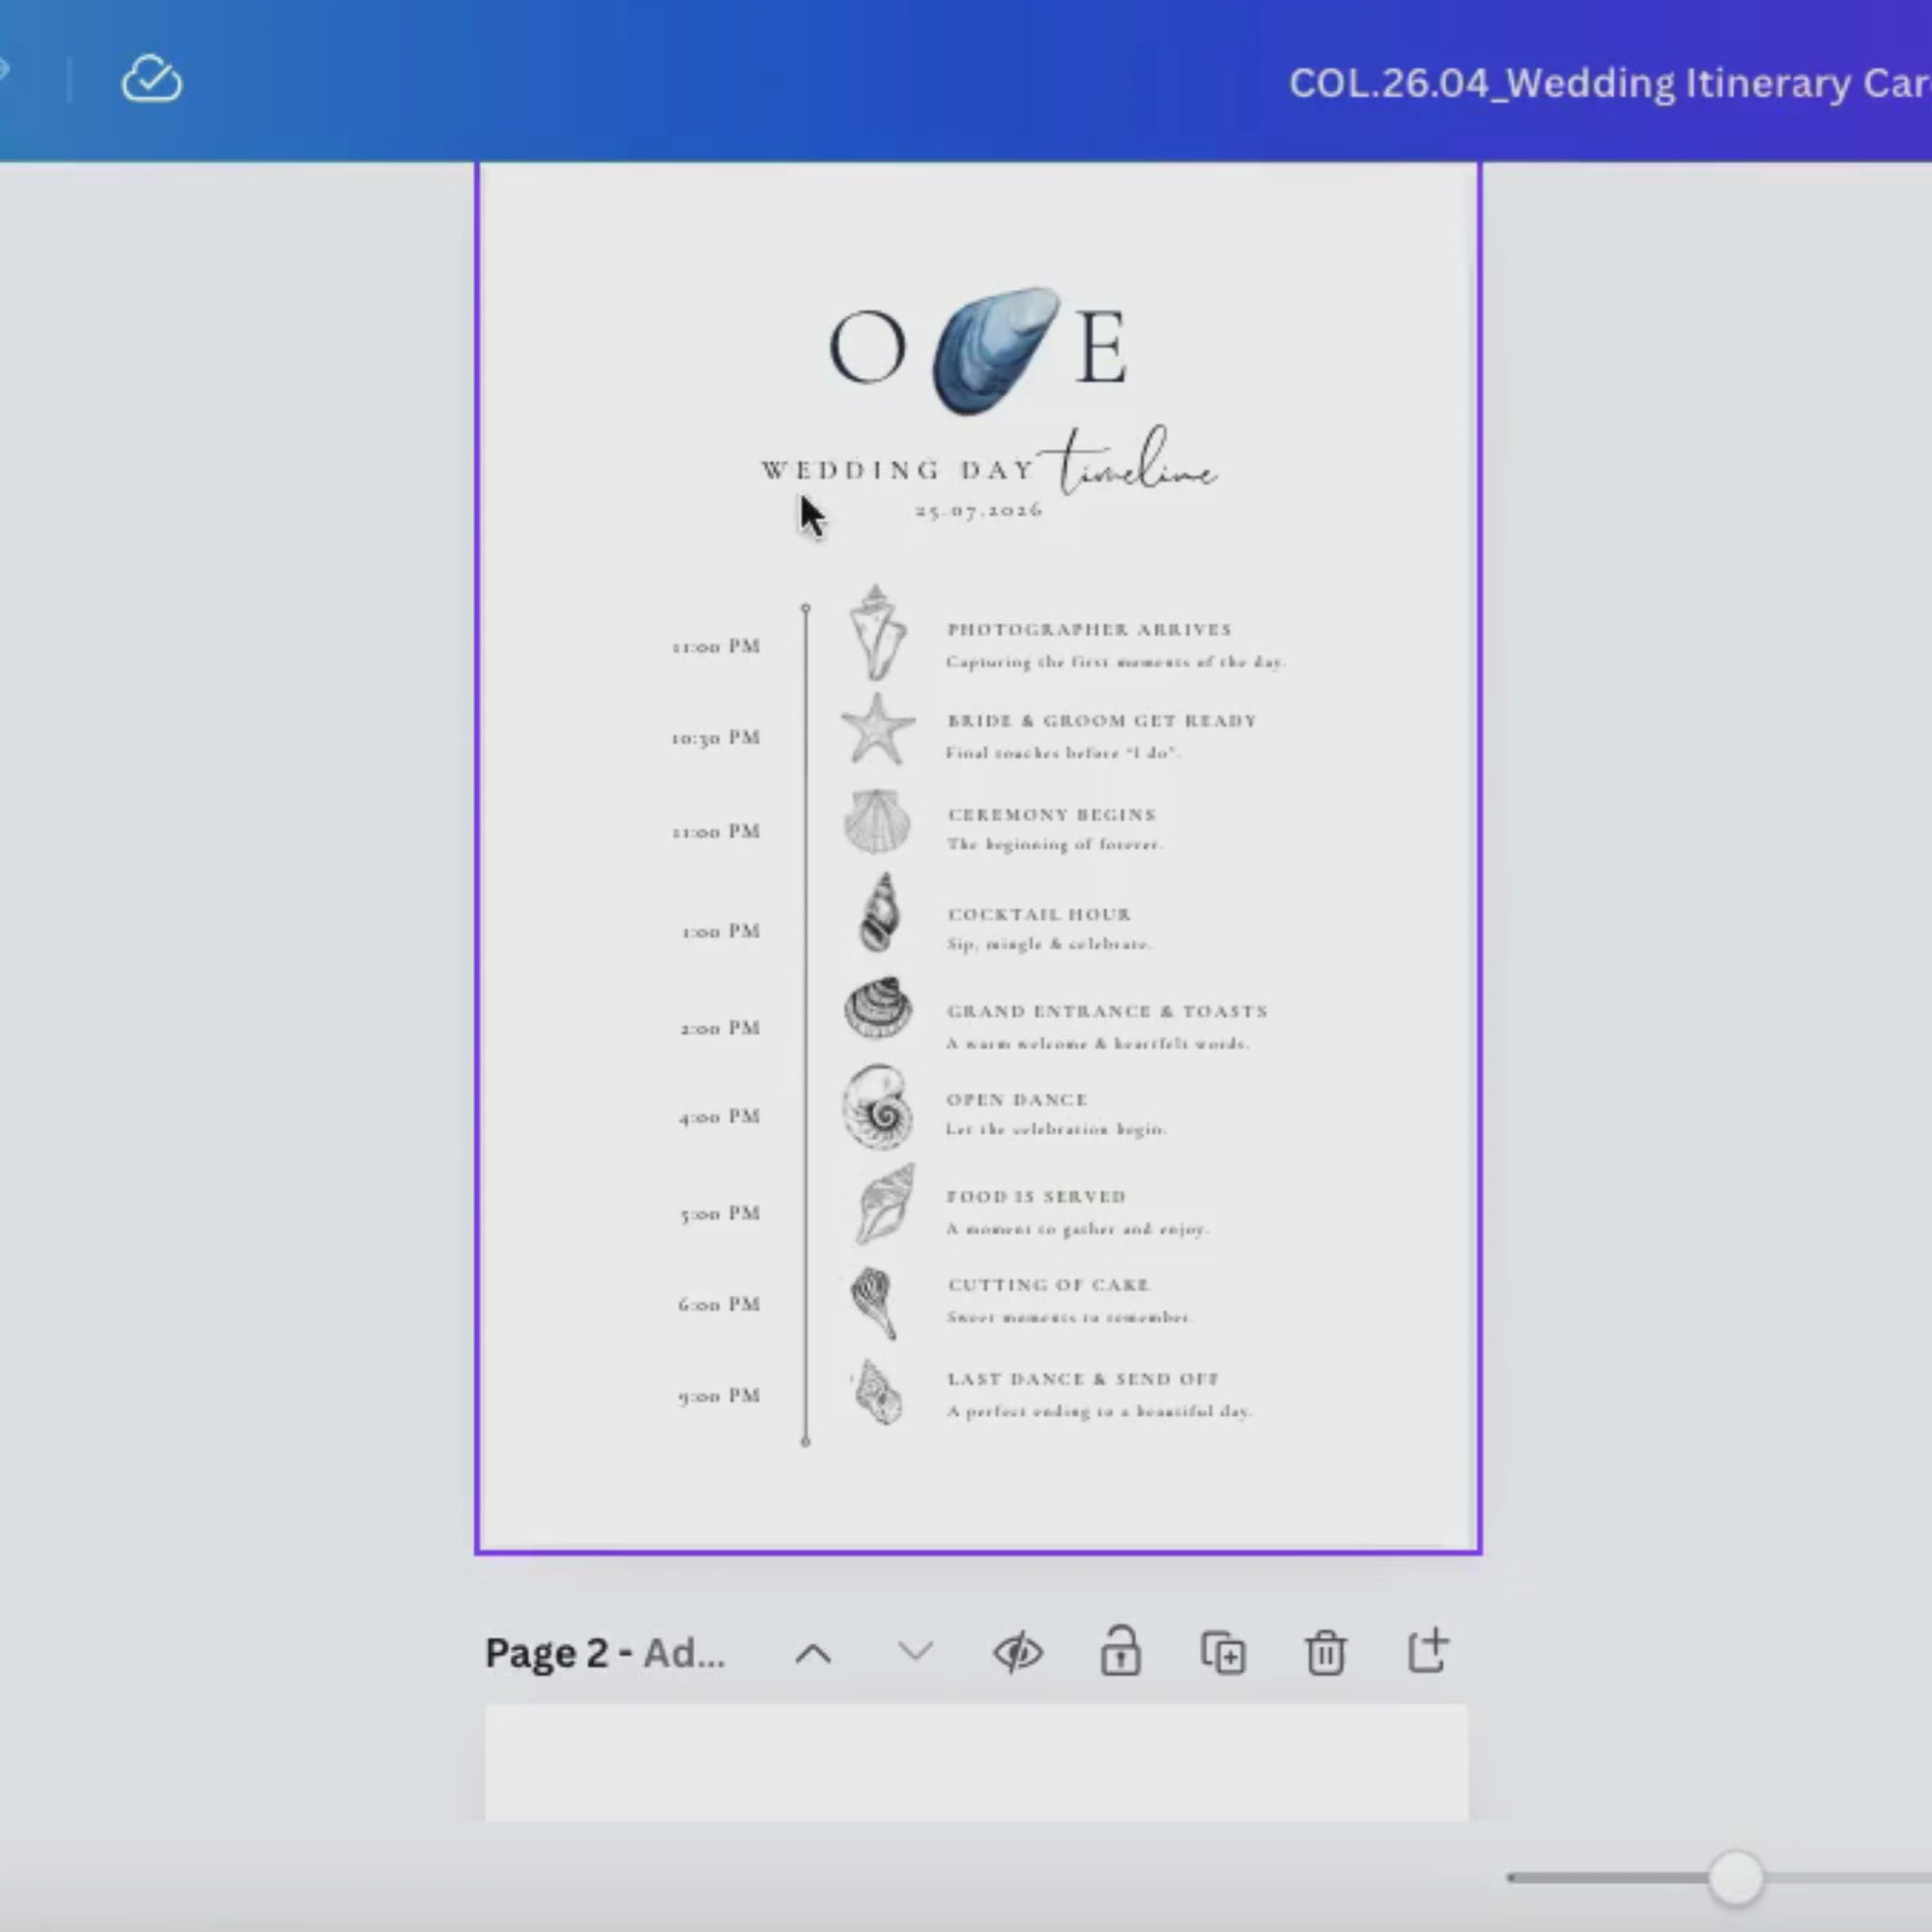This screenshot has height=1932, width=1932.
Task: Select 'Sip, mingle & celebrate' subtitle
Action: [1049, 943]
